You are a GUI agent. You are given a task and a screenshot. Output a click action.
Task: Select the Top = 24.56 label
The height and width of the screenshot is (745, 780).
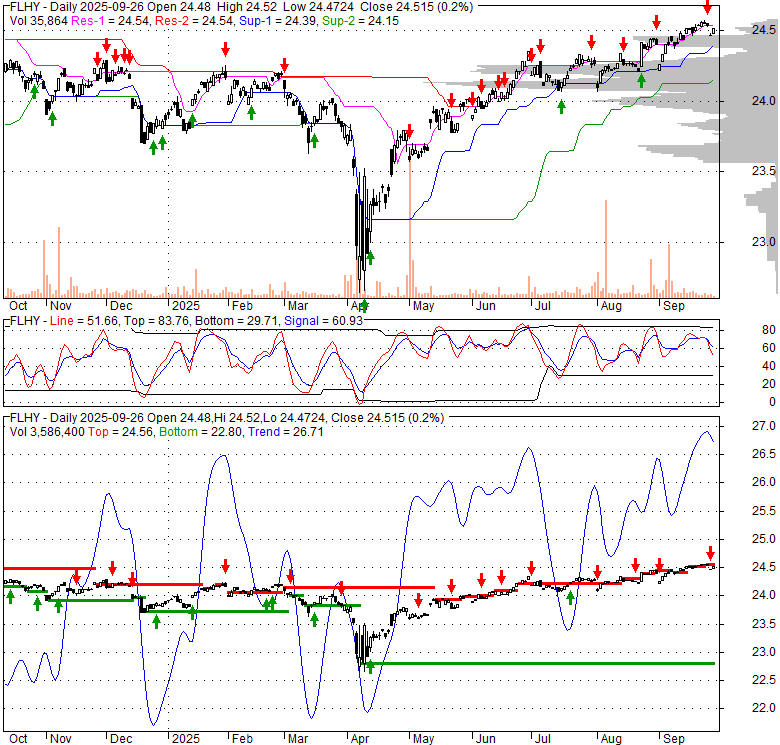click(121, 432)
